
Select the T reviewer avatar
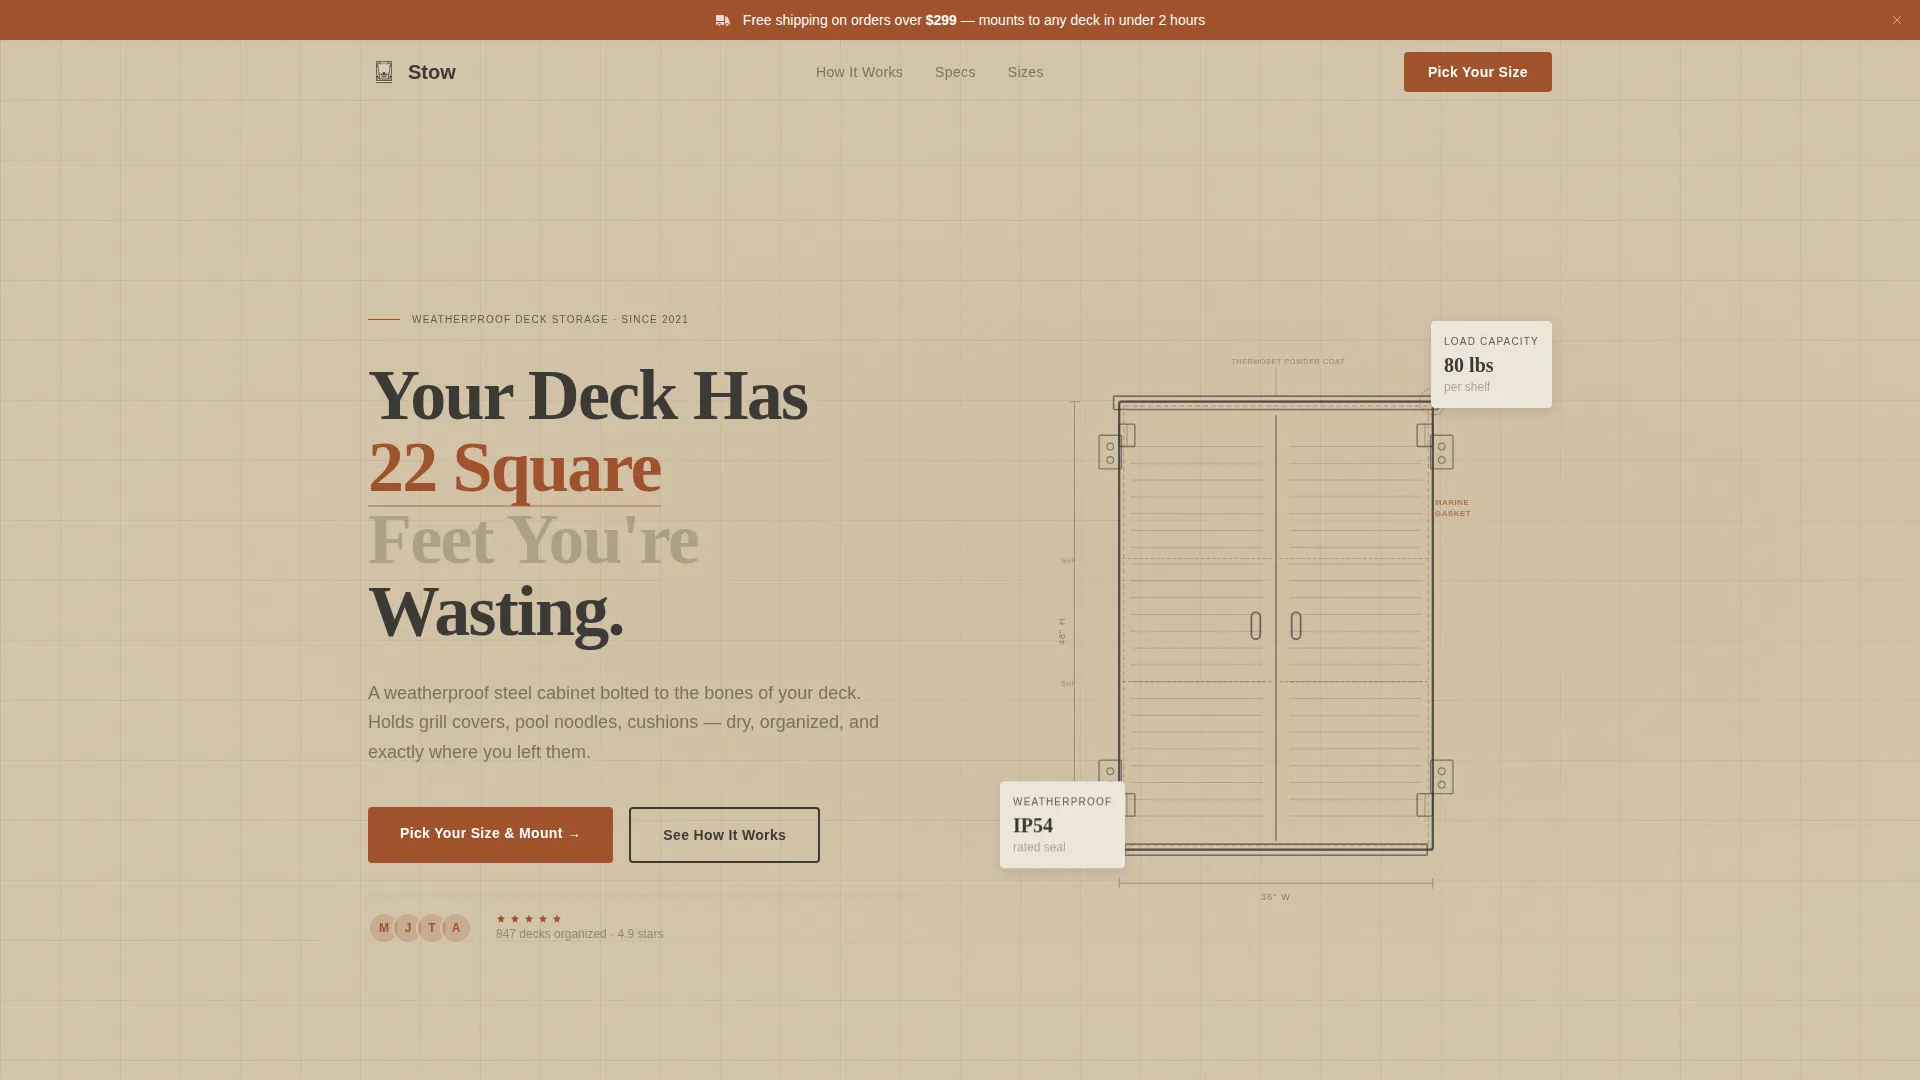(x=432, y=928)
